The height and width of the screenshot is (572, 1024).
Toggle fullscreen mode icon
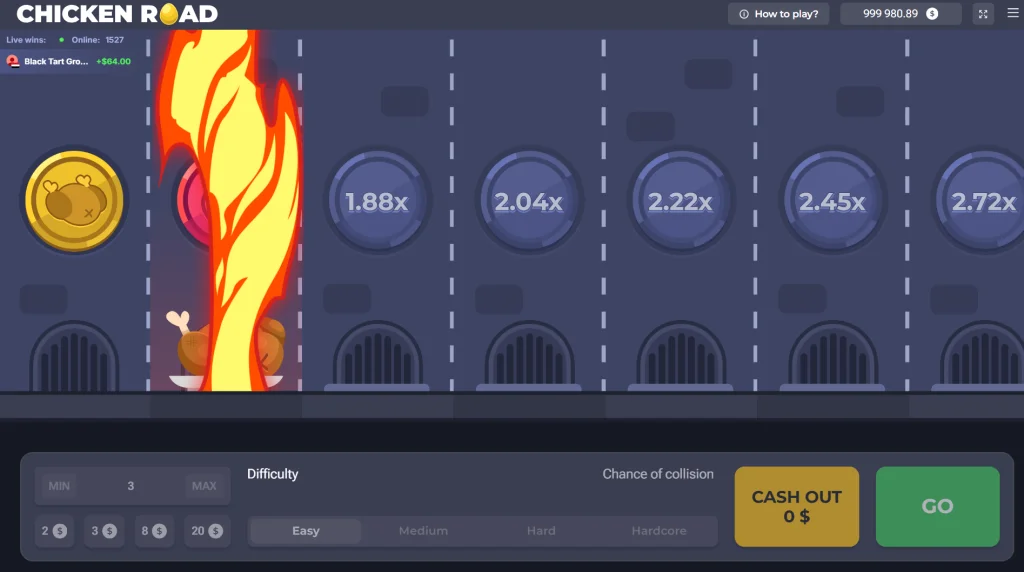(x=983, y=14)
